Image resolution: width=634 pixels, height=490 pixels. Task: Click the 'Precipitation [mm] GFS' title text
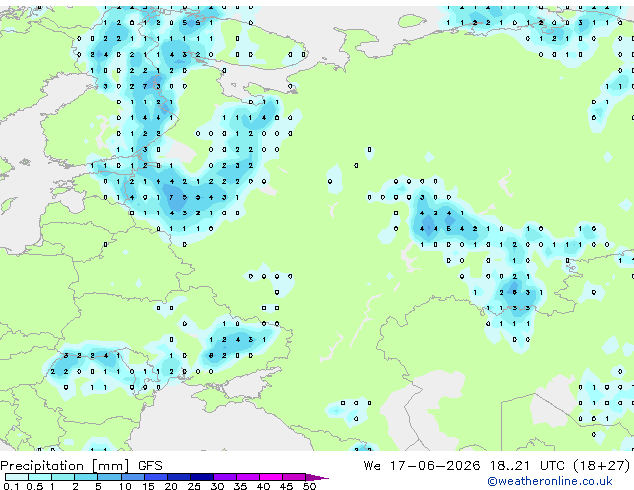[81, 466]
